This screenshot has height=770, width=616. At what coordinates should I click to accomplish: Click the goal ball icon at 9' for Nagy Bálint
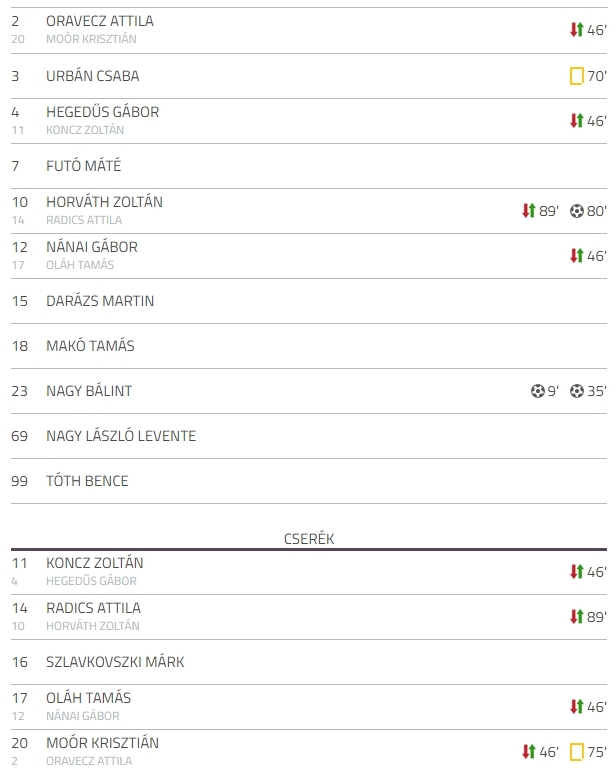click(x=538, y=391)
